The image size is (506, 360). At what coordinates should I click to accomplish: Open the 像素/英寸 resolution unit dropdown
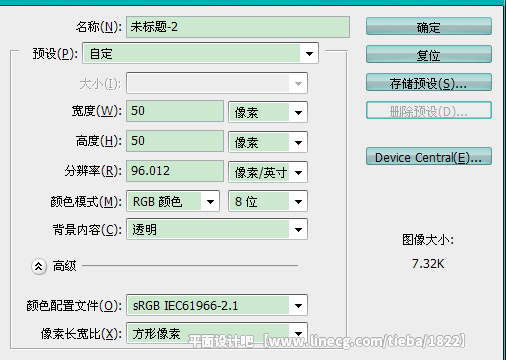pos(268,172)
